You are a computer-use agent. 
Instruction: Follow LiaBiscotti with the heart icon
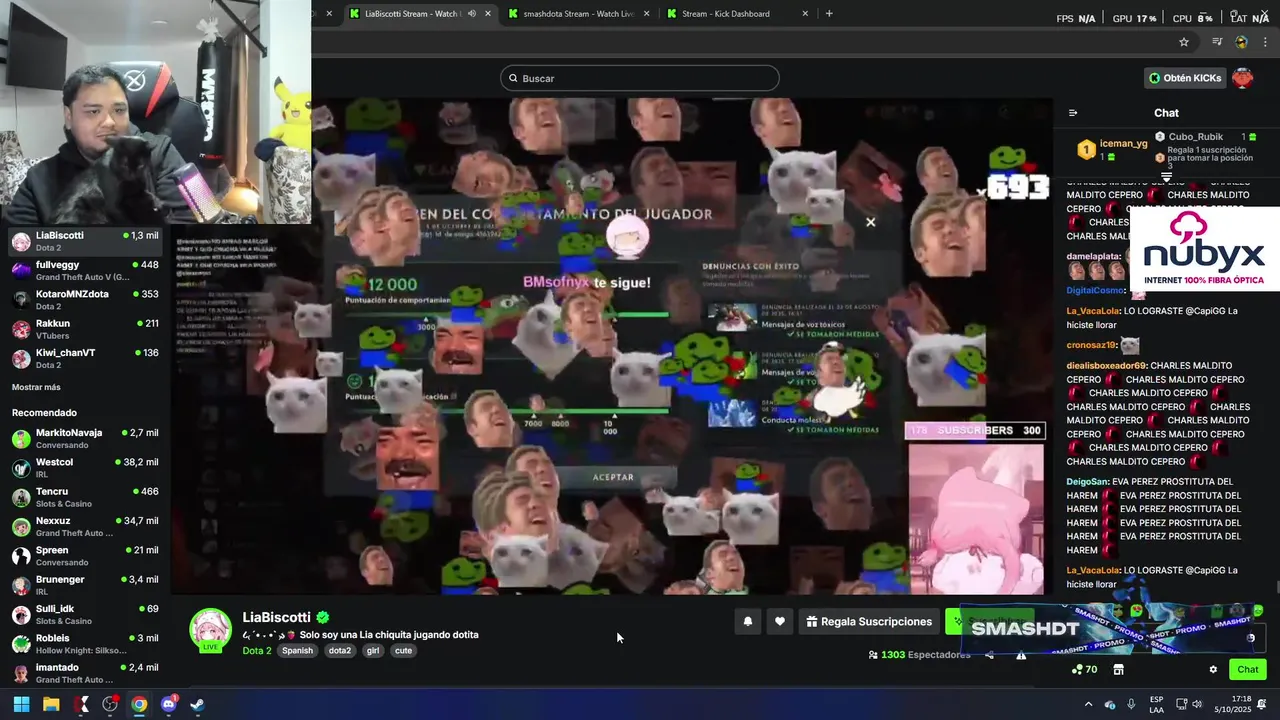pyautogui.click(x=780, y=621)
